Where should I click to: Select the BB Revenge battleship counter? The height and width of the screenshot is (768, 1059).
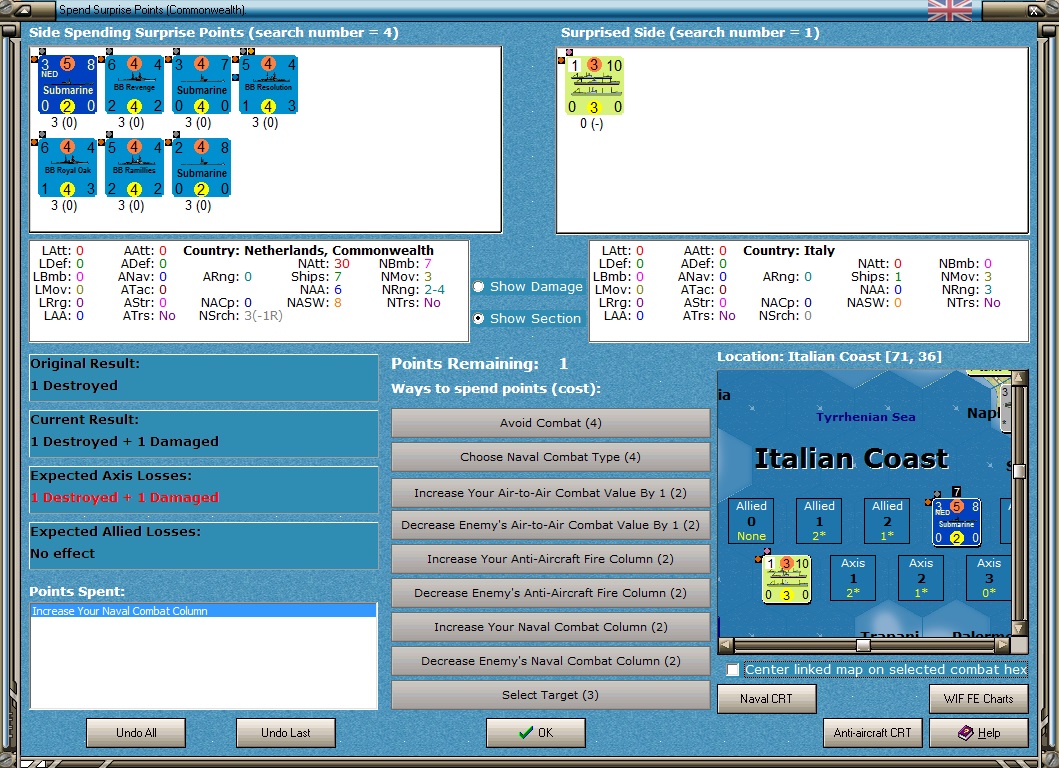point(134,85)
